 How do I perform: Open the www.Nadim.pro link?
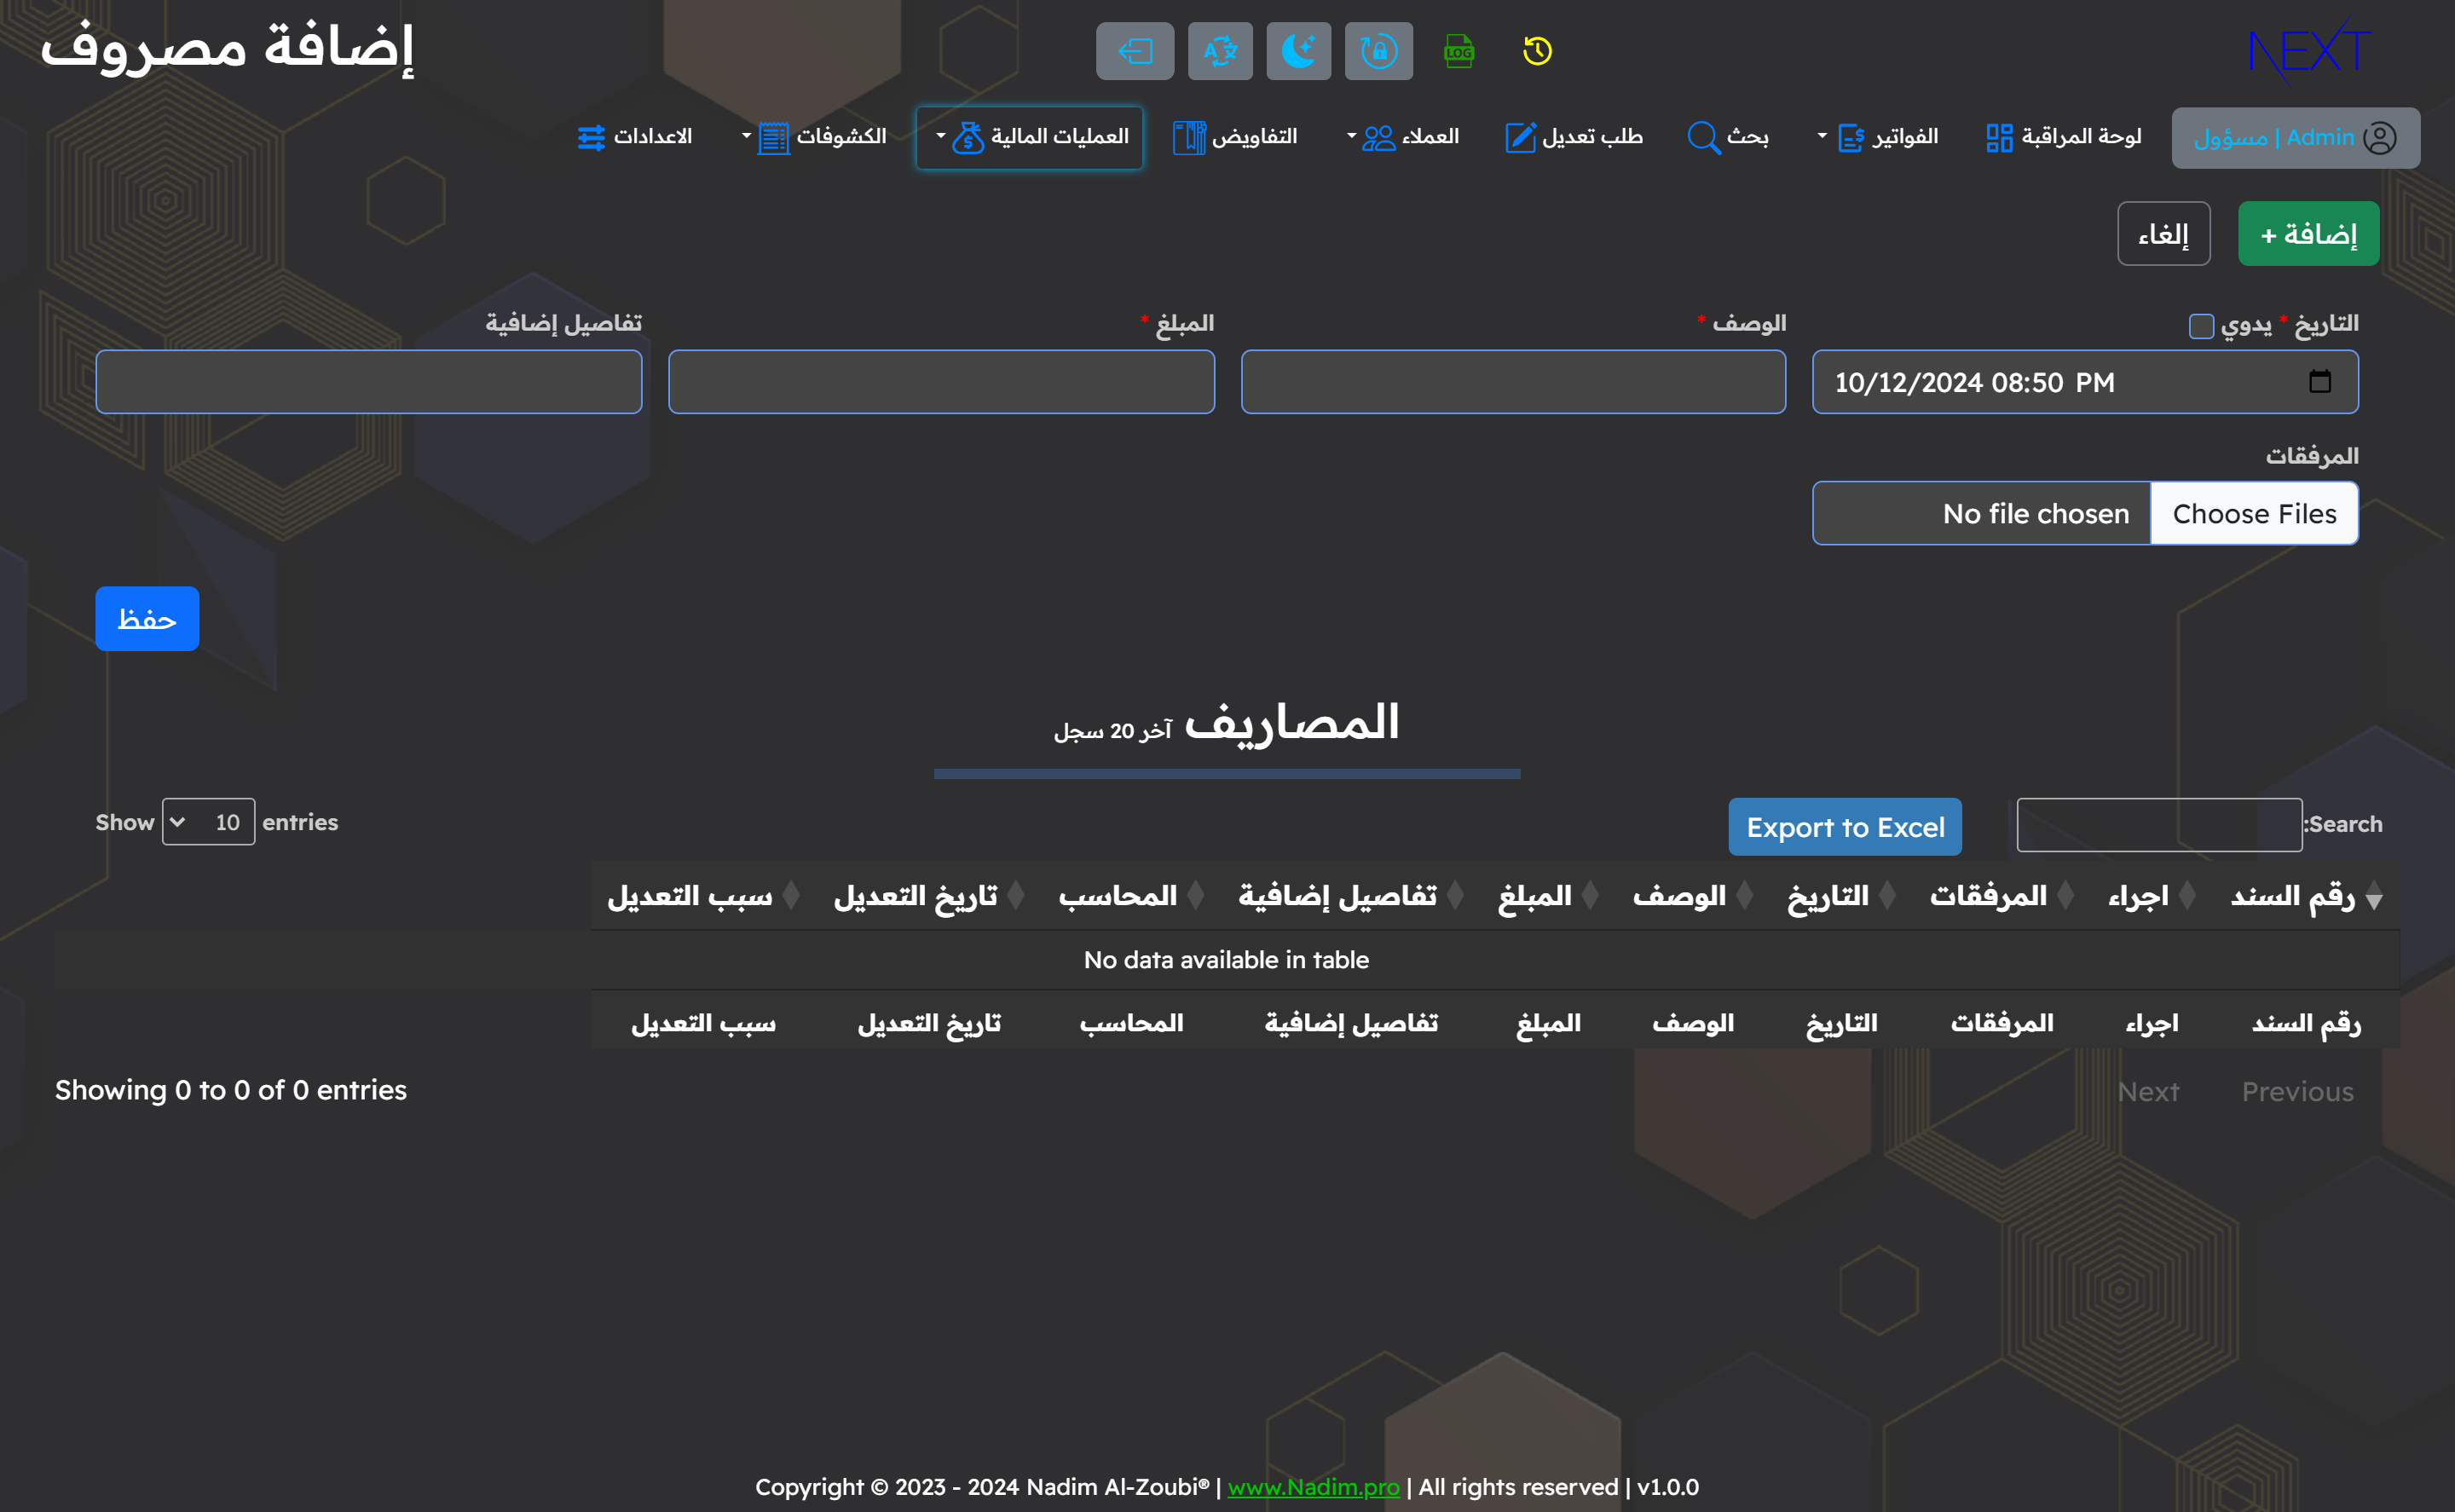(x=1313, y=1487)
